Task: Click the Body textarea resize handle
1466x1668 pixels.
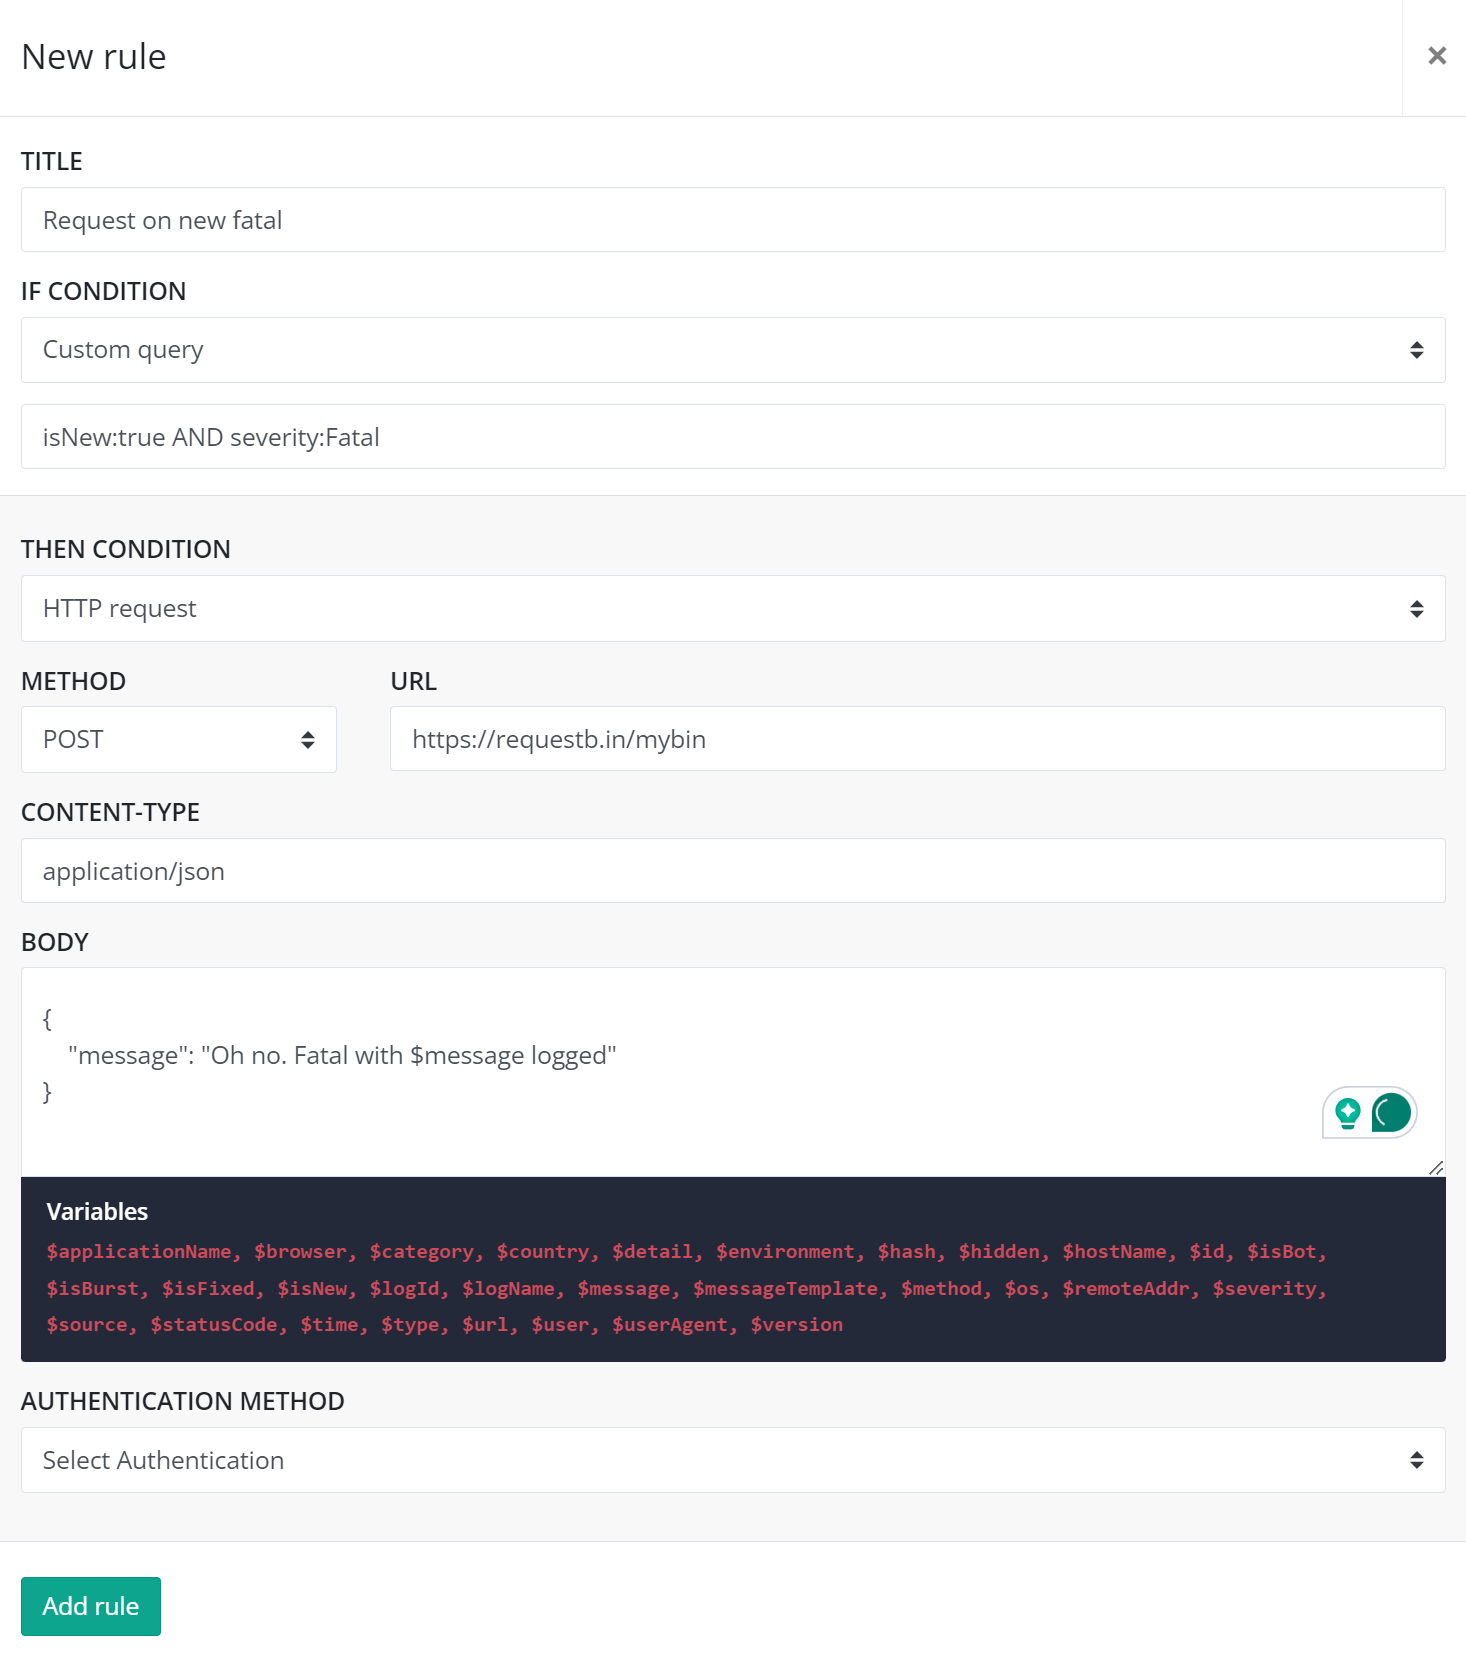Action: click(1436, 1168)
